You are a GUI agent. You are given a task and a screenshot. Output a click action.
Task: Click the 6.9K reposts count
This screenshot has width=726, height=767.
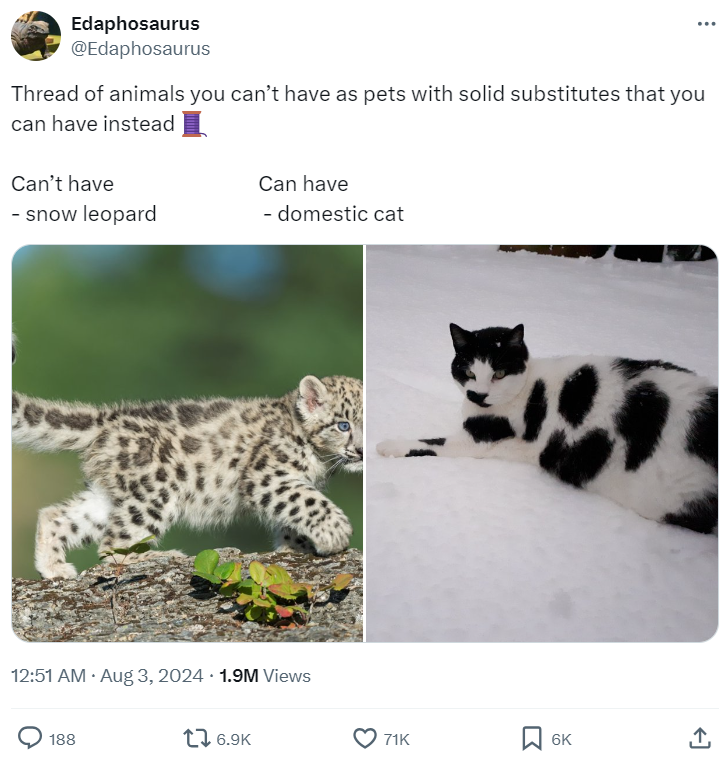click(x=233, y=739)
